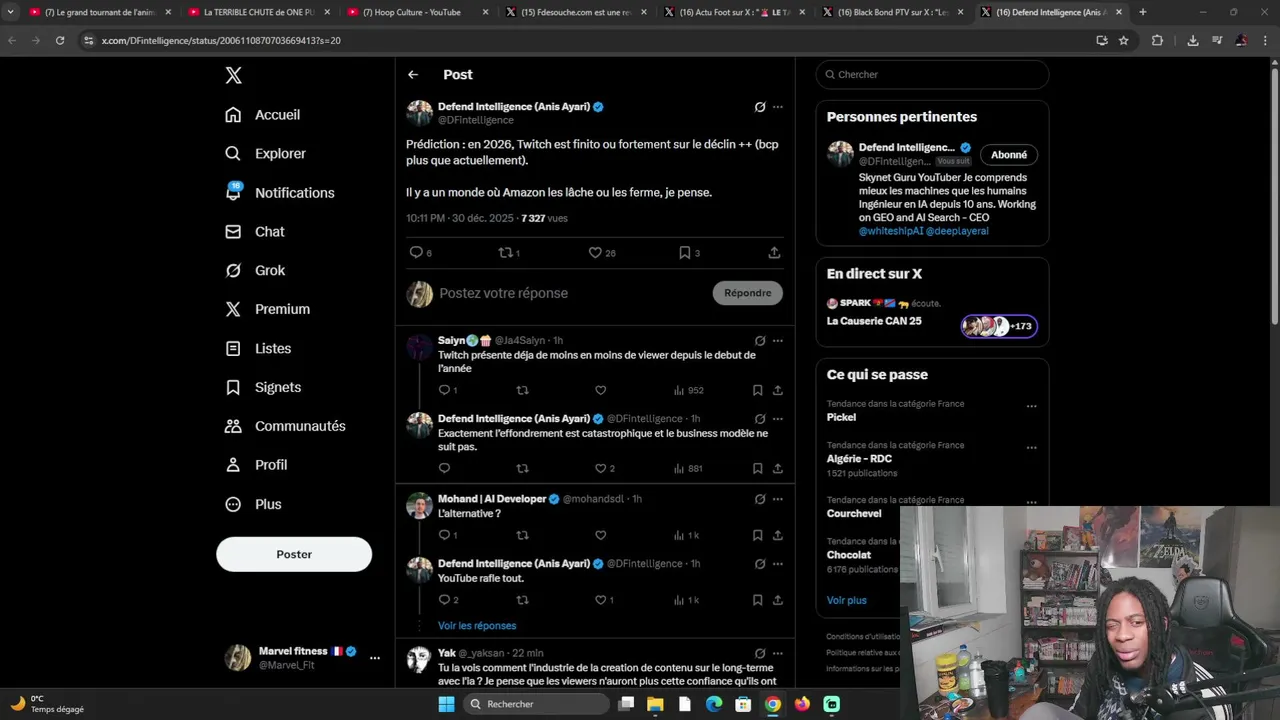Open La Causerie CAN 25 live
The height and width of the screenshot is (720, 1280).
(x=874, y=321)
